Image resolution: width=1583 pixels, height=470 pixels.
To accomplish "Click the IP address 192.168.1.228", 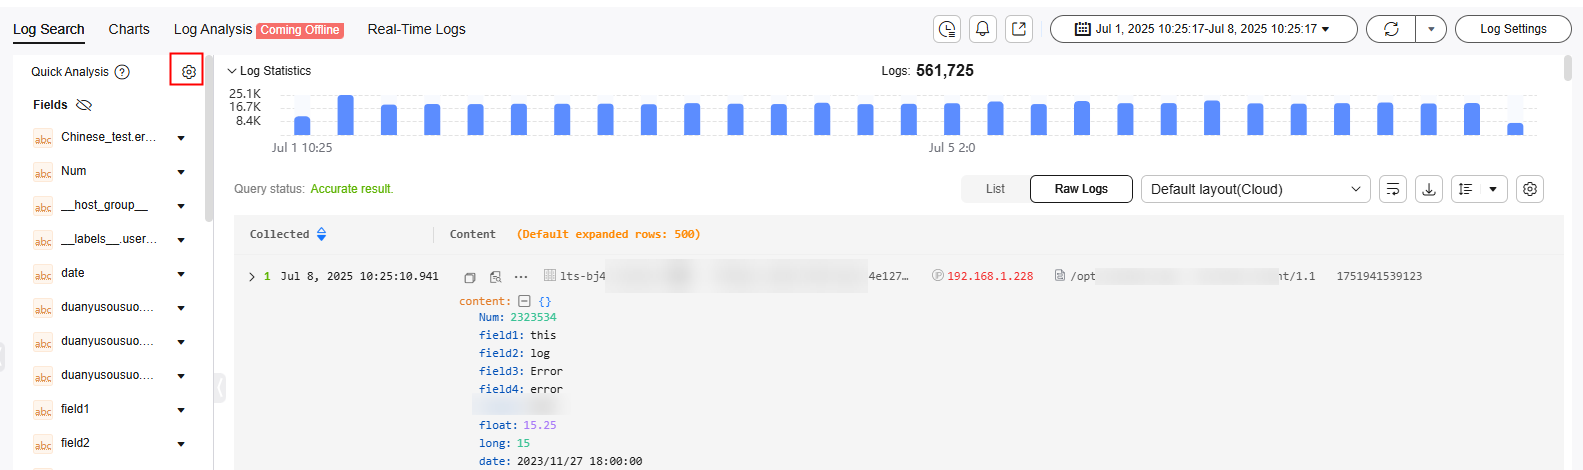I will tap(990, 276).
